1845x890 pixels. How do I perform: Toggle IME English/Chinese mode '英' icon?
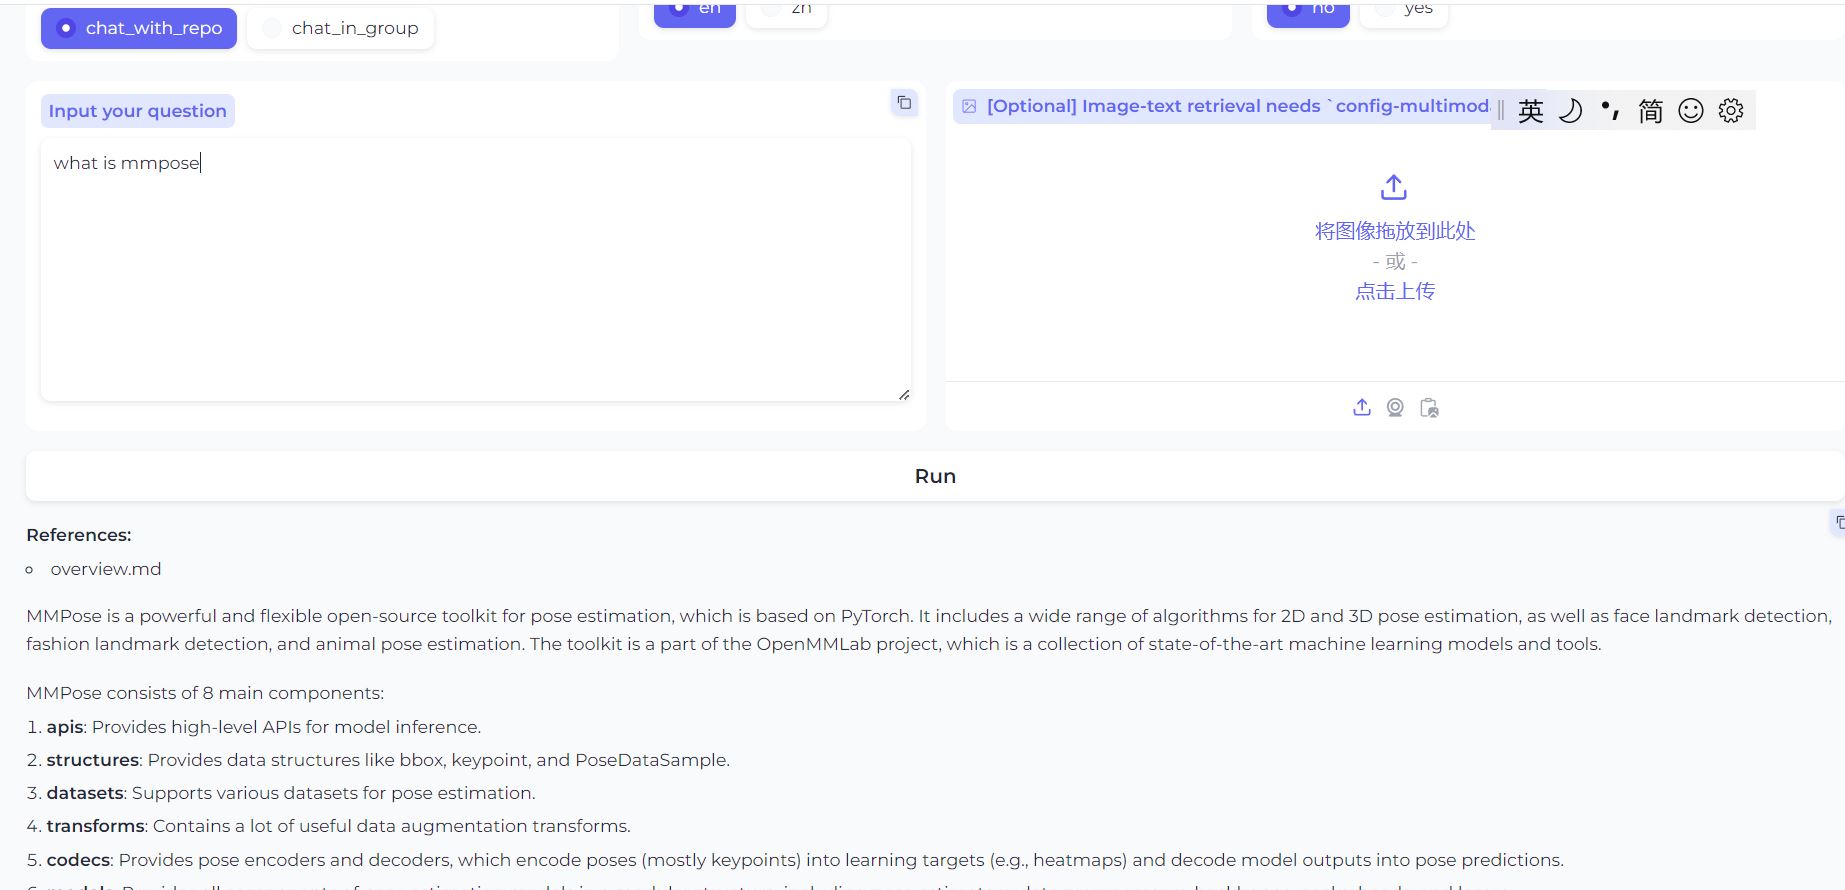[1531, 111]
